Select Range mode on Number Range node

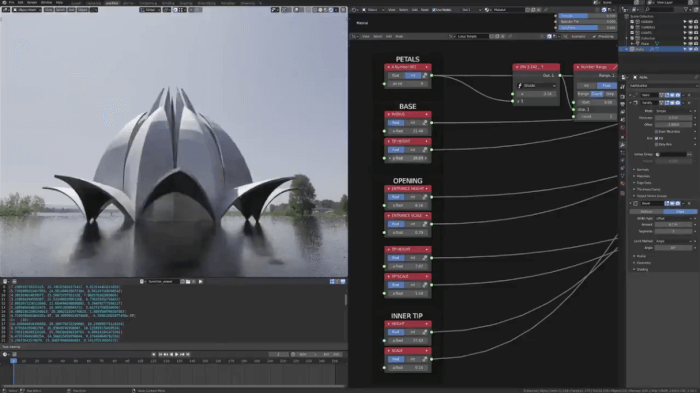pos(583,94)
